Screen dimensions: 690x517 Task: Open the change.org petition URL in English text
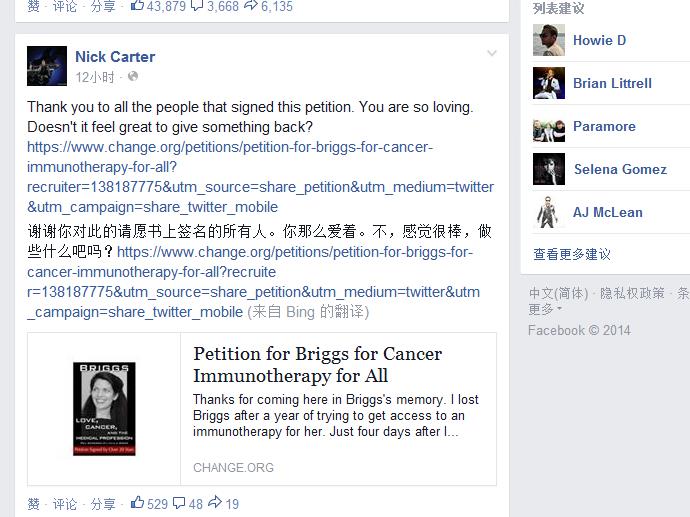click(261, 177)
